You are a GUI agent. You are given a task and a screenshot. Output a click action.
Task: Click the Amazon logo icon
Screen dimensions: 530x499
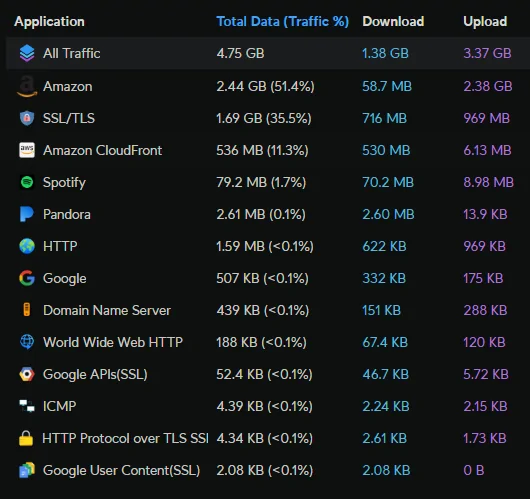(x=27, y=86)
